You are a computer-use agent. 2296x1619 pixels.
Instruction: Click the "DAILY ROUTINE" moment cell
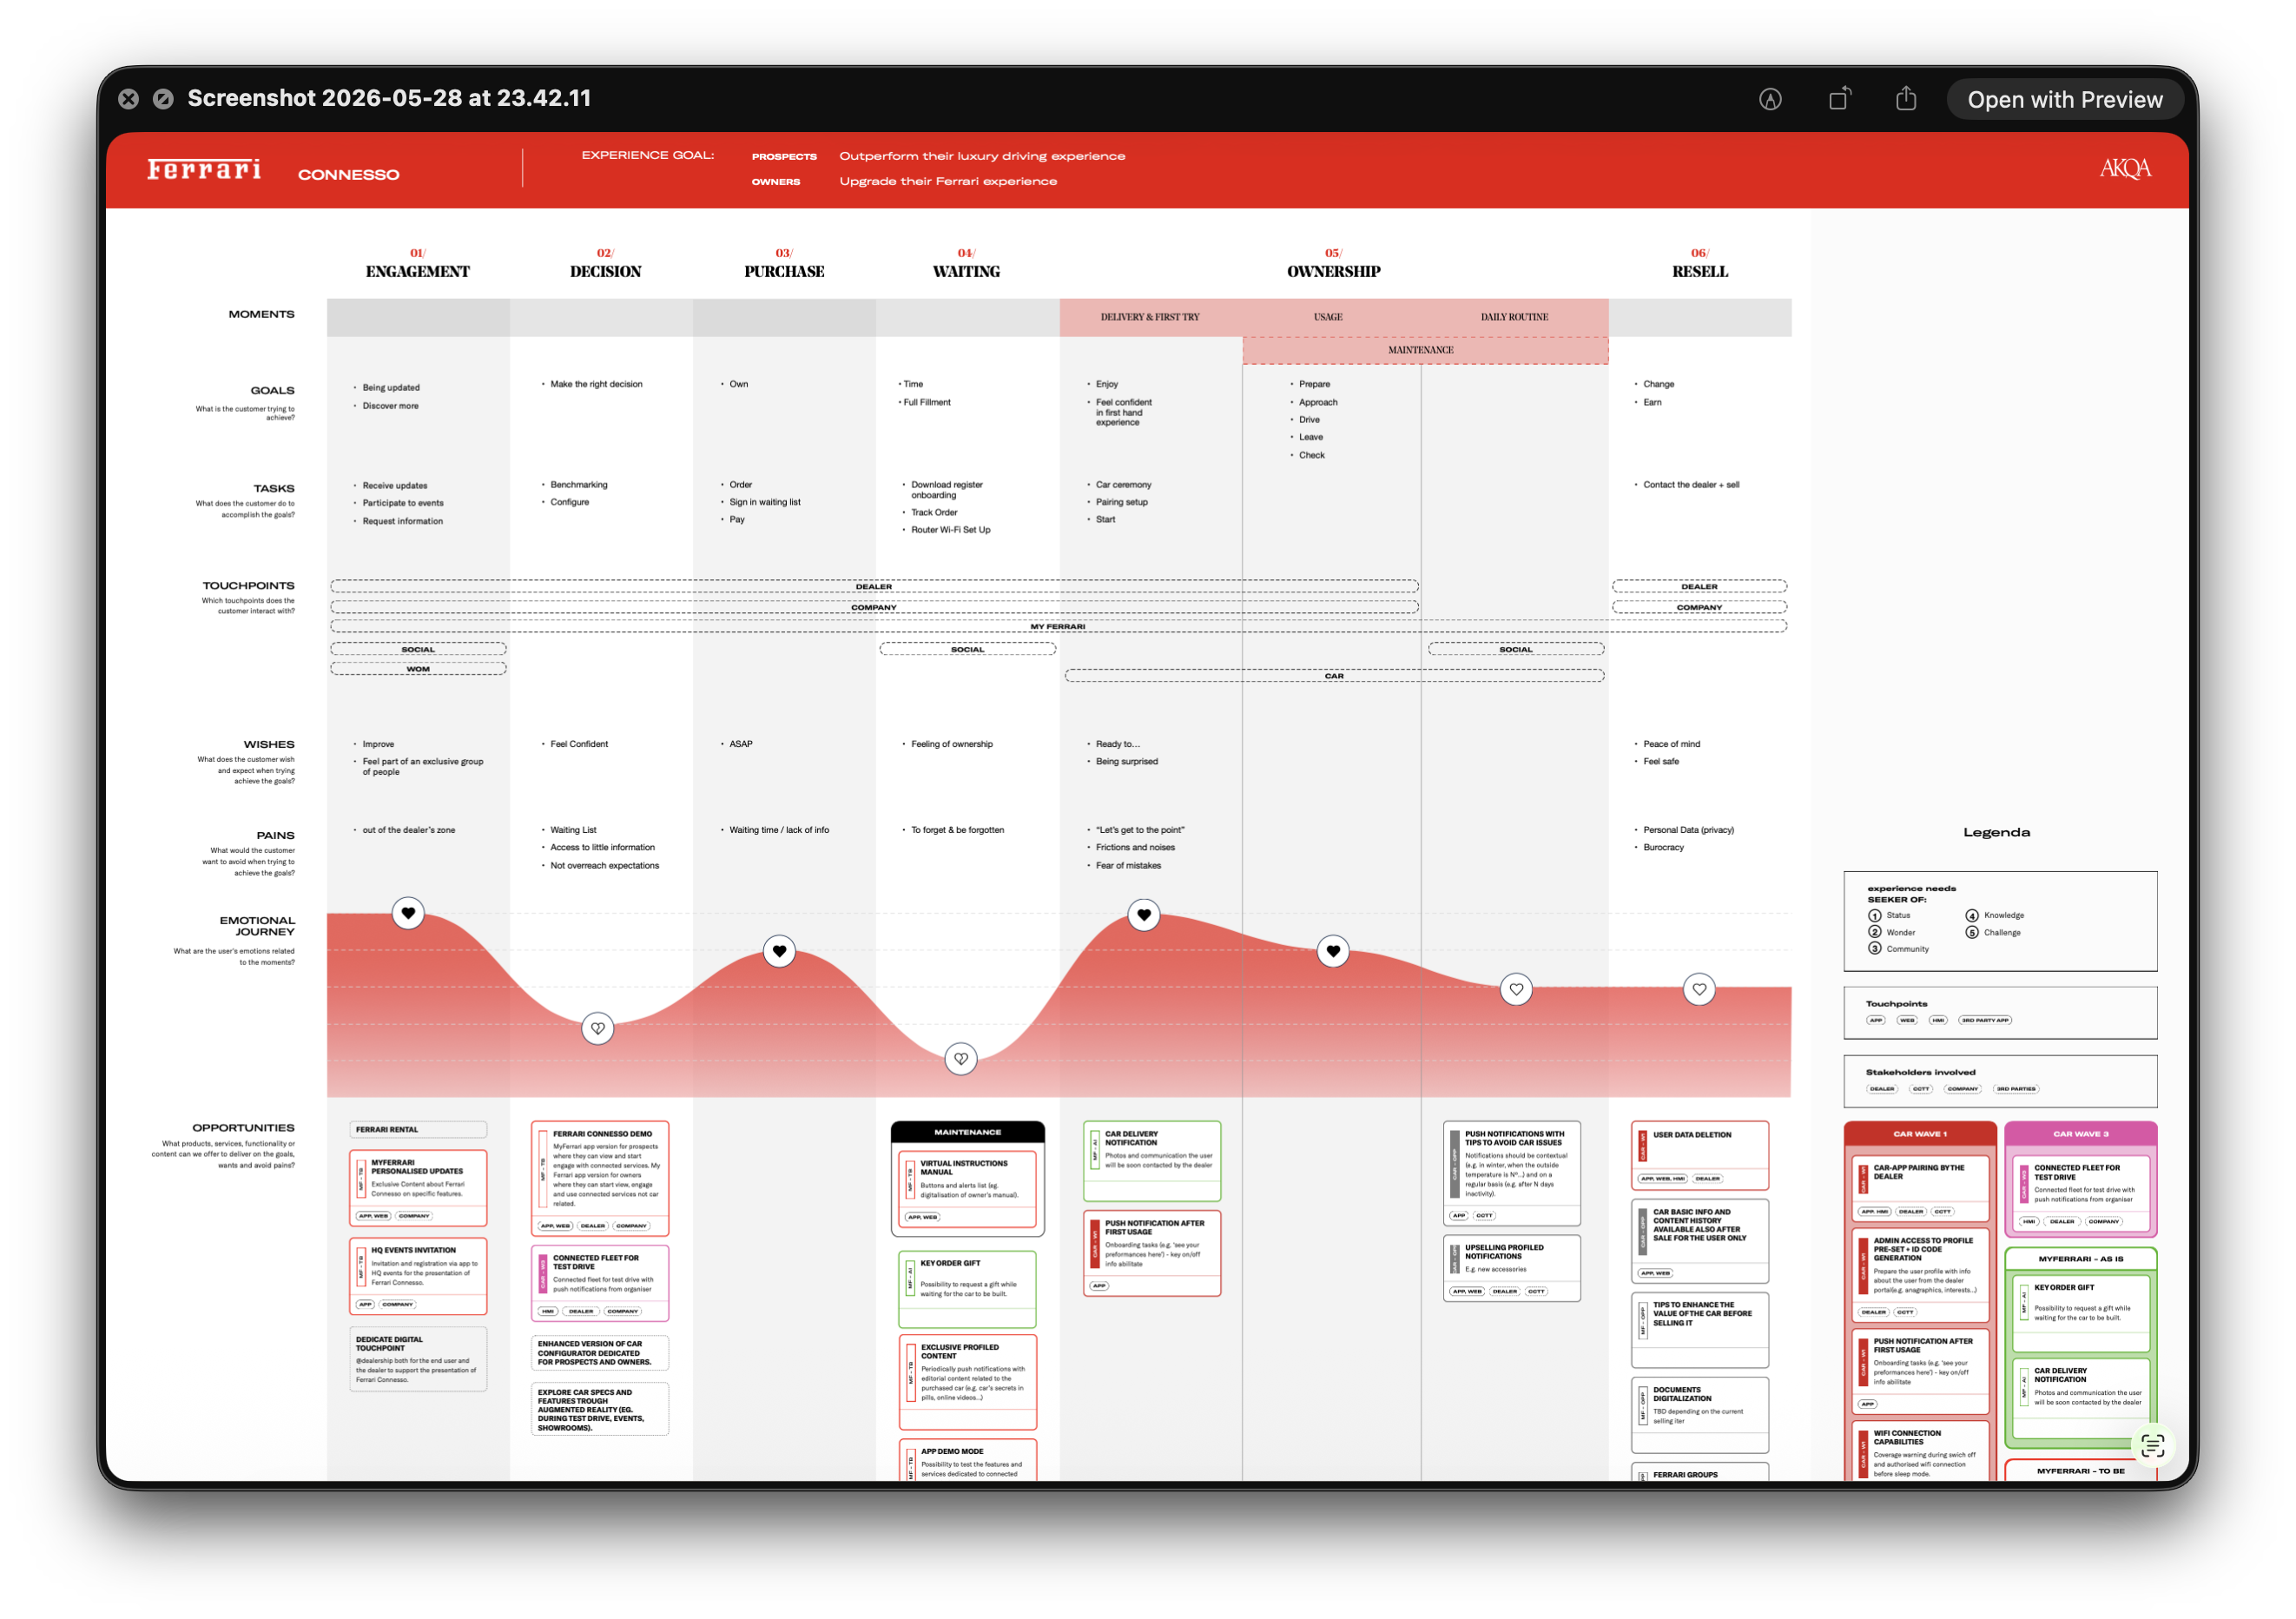pyautogui.click(x=1514, y=317)
